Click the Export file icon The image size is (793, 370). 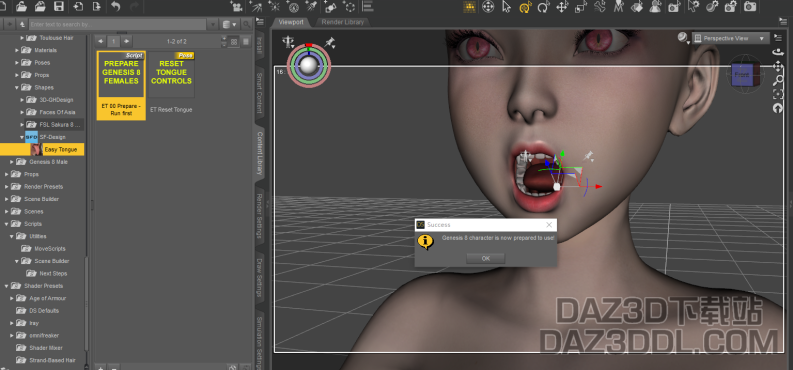pos(97,6)
